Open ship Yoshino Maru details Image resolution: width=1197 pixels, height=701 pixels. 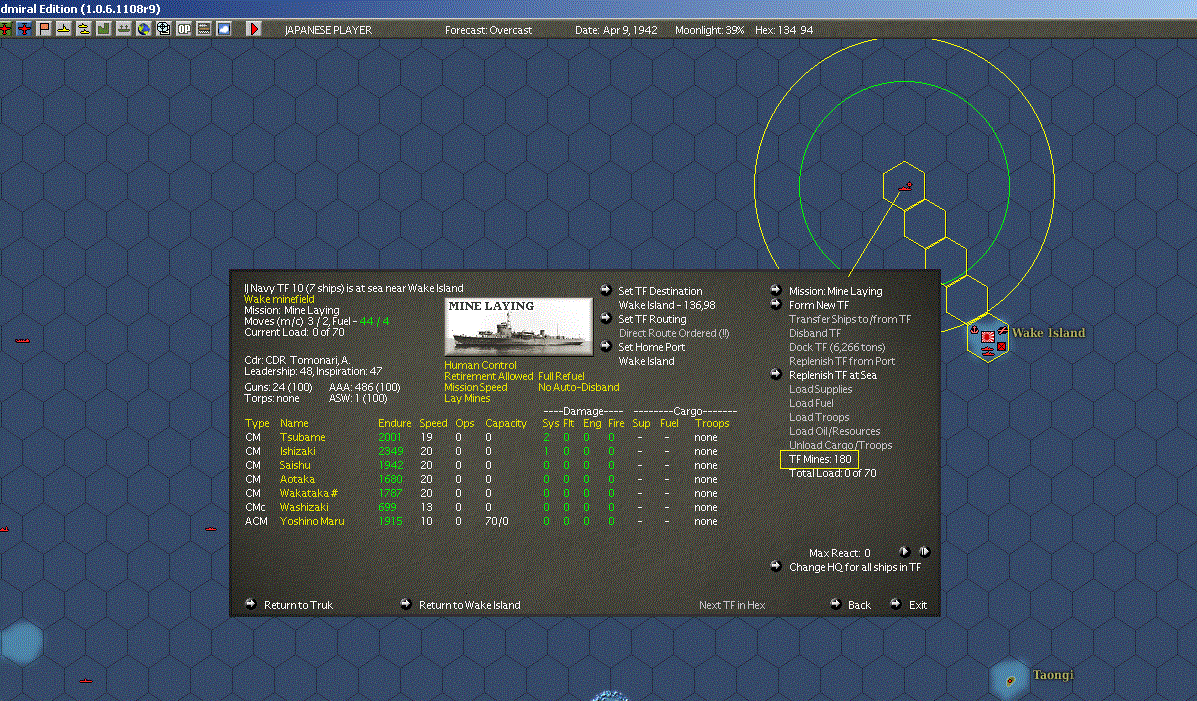311,521
